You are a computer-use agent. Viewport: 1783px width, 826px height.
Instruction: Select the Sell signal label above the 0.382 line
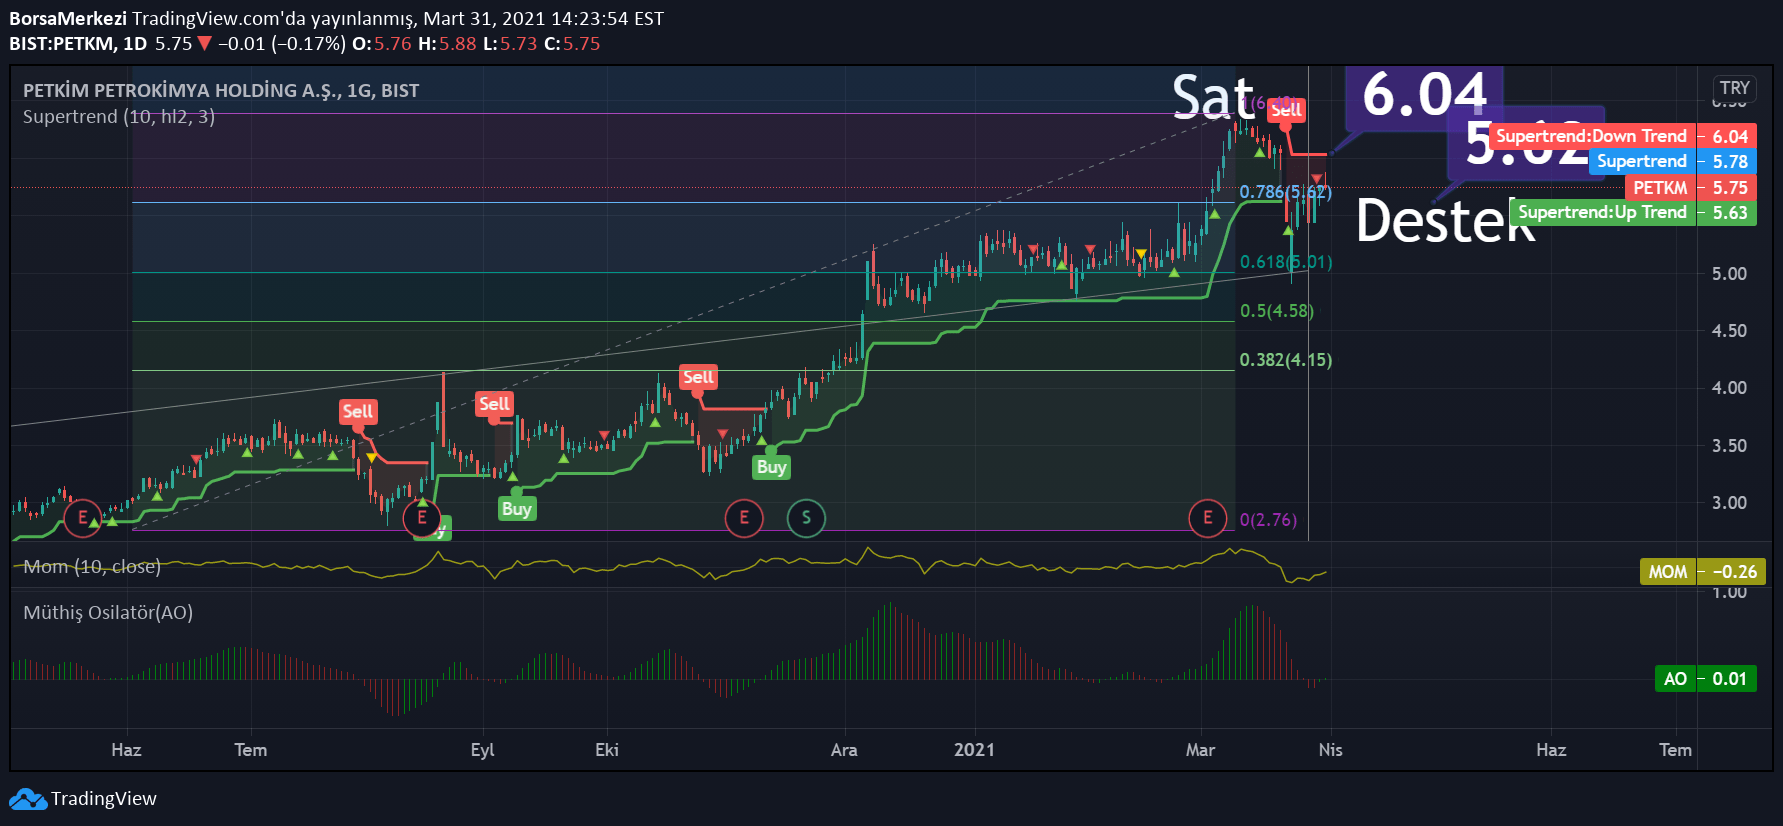698,377
